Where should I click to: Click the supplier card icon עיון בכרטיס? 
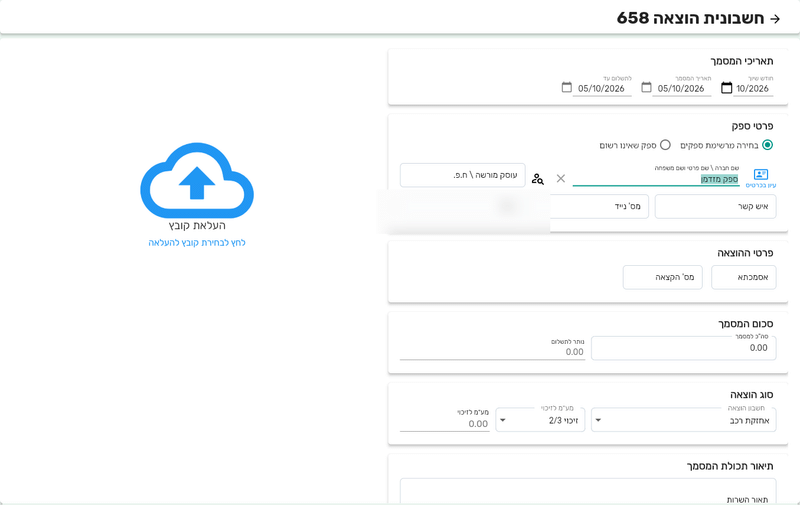(761, 174)
